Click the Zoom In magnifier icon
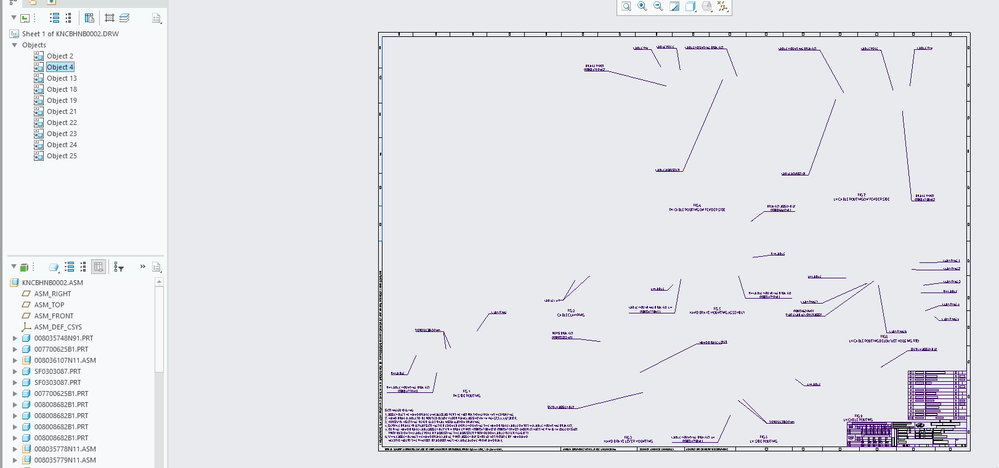This screenshot has width=999, height=468. coord(642,6)
